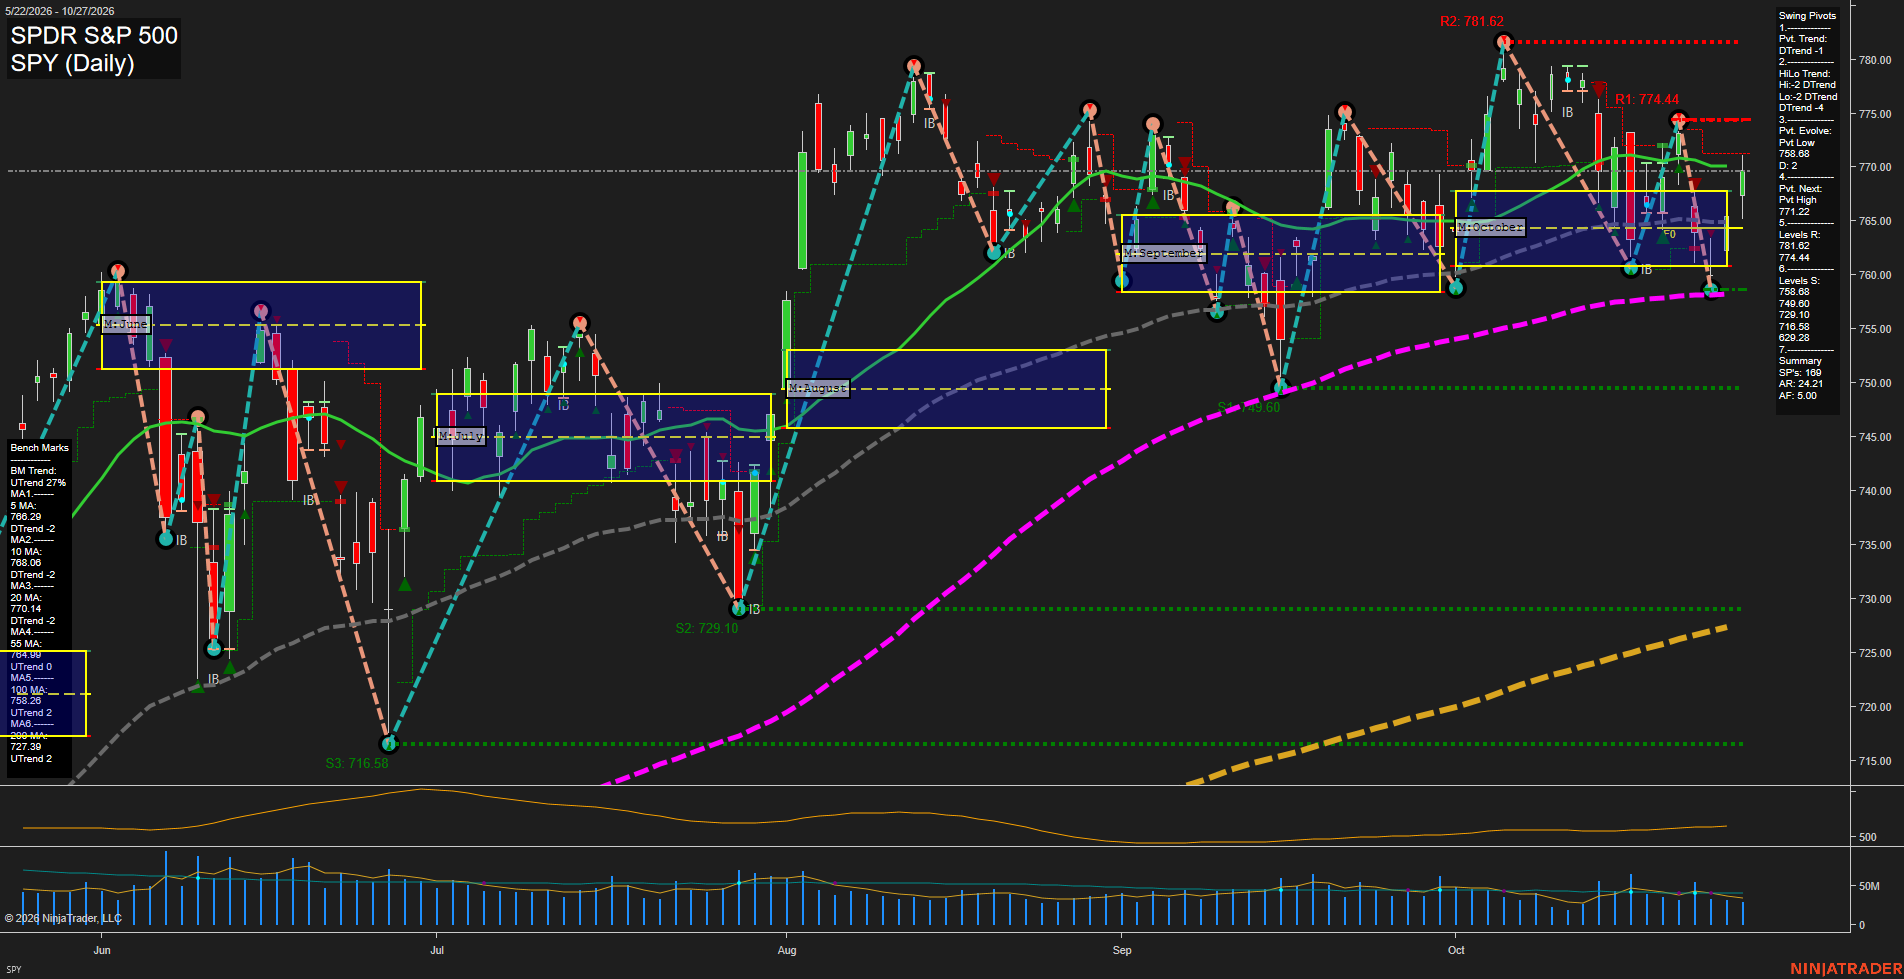The image size is (1904, 979).
Task: Click the 715.00 price axis value
Action: coord(1875,761)
